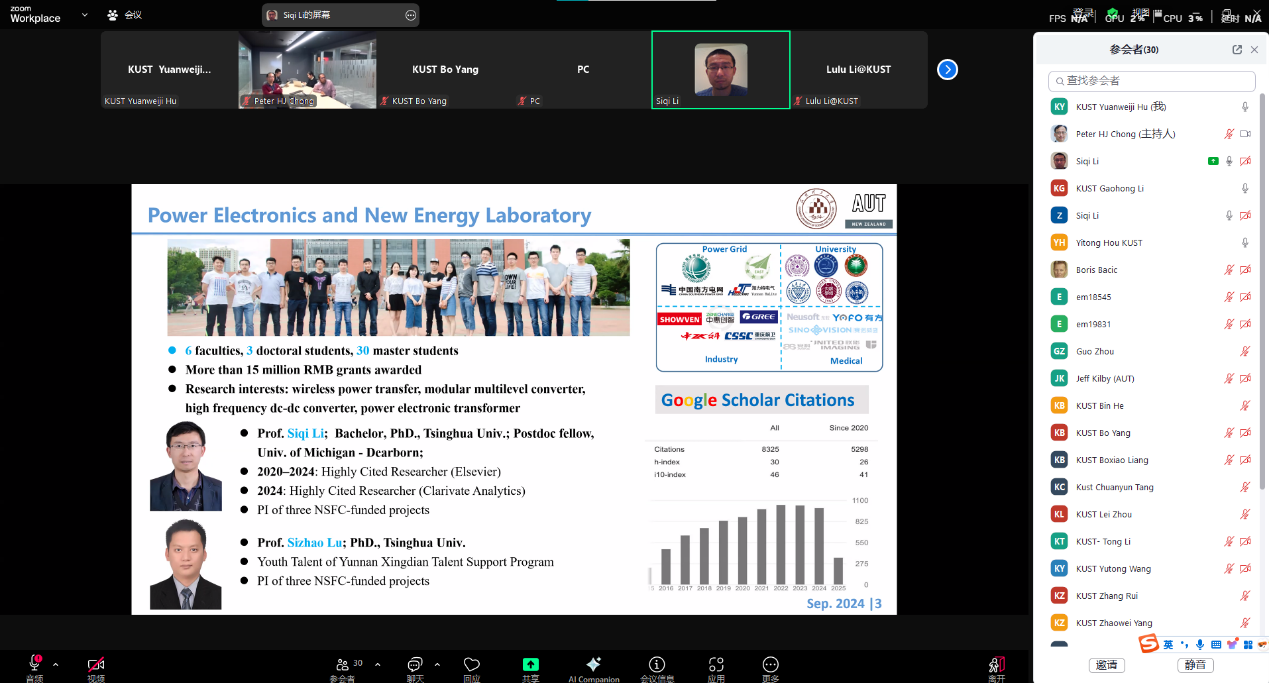
Task: Click the audio microphone icon in bottom toolbar
Action: pos(35,665)
